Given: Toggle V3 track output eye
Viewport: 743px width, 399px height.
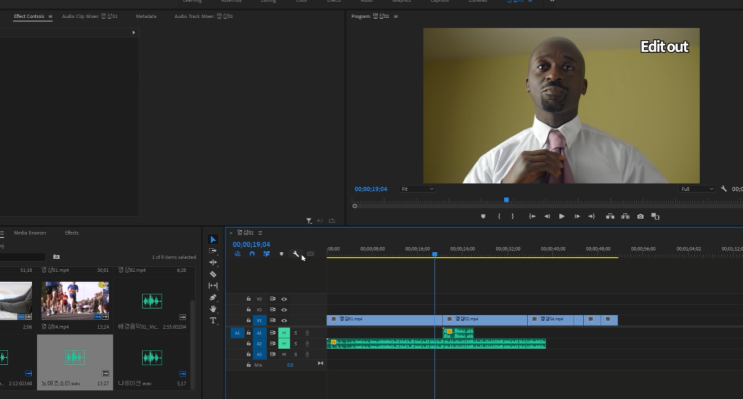Looking at the screenshot, I should 284,299.
